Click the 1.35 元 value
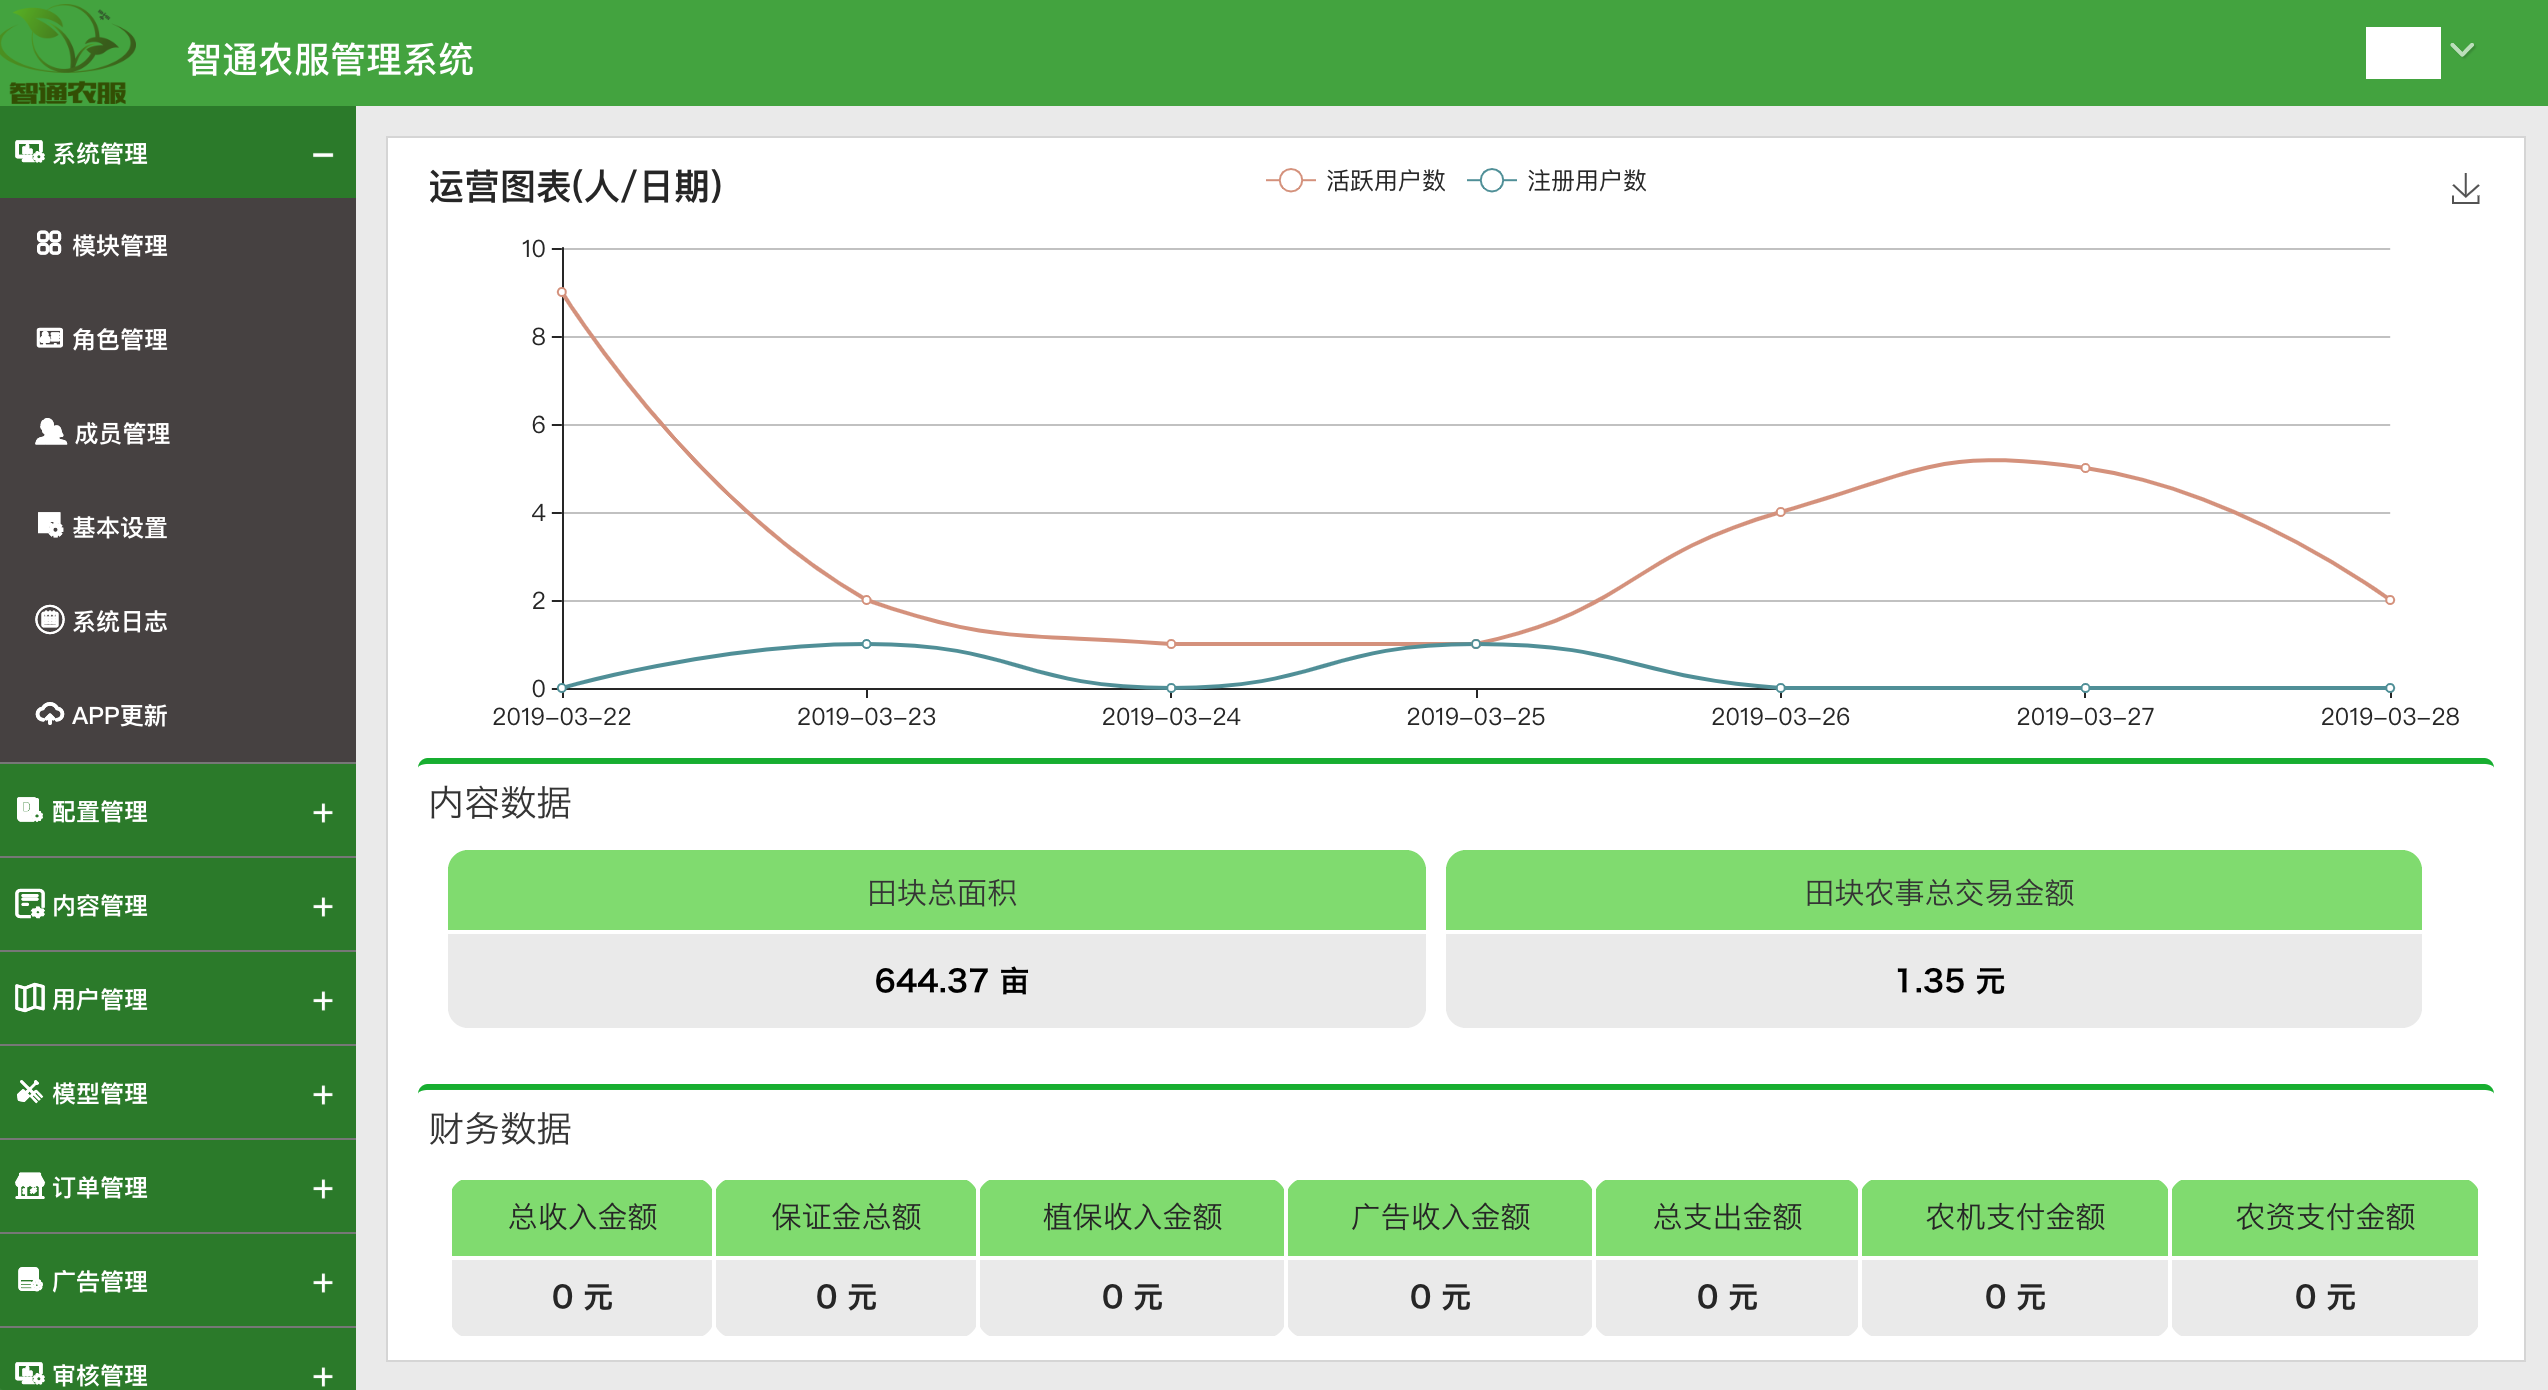The image size is (2548, 1390). [x=1949, y=980]
